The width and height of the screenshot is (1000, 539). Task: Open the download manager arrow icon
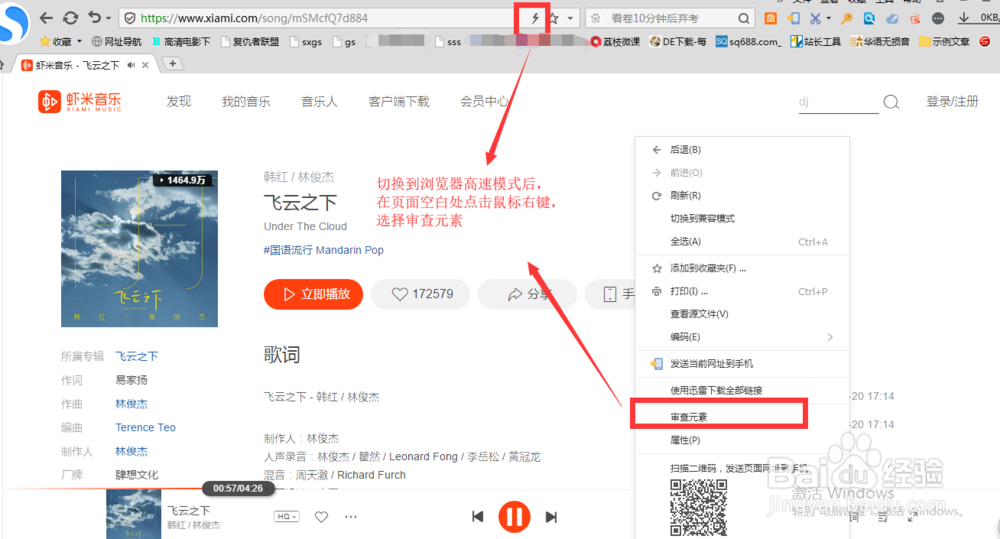pos(964,18)
